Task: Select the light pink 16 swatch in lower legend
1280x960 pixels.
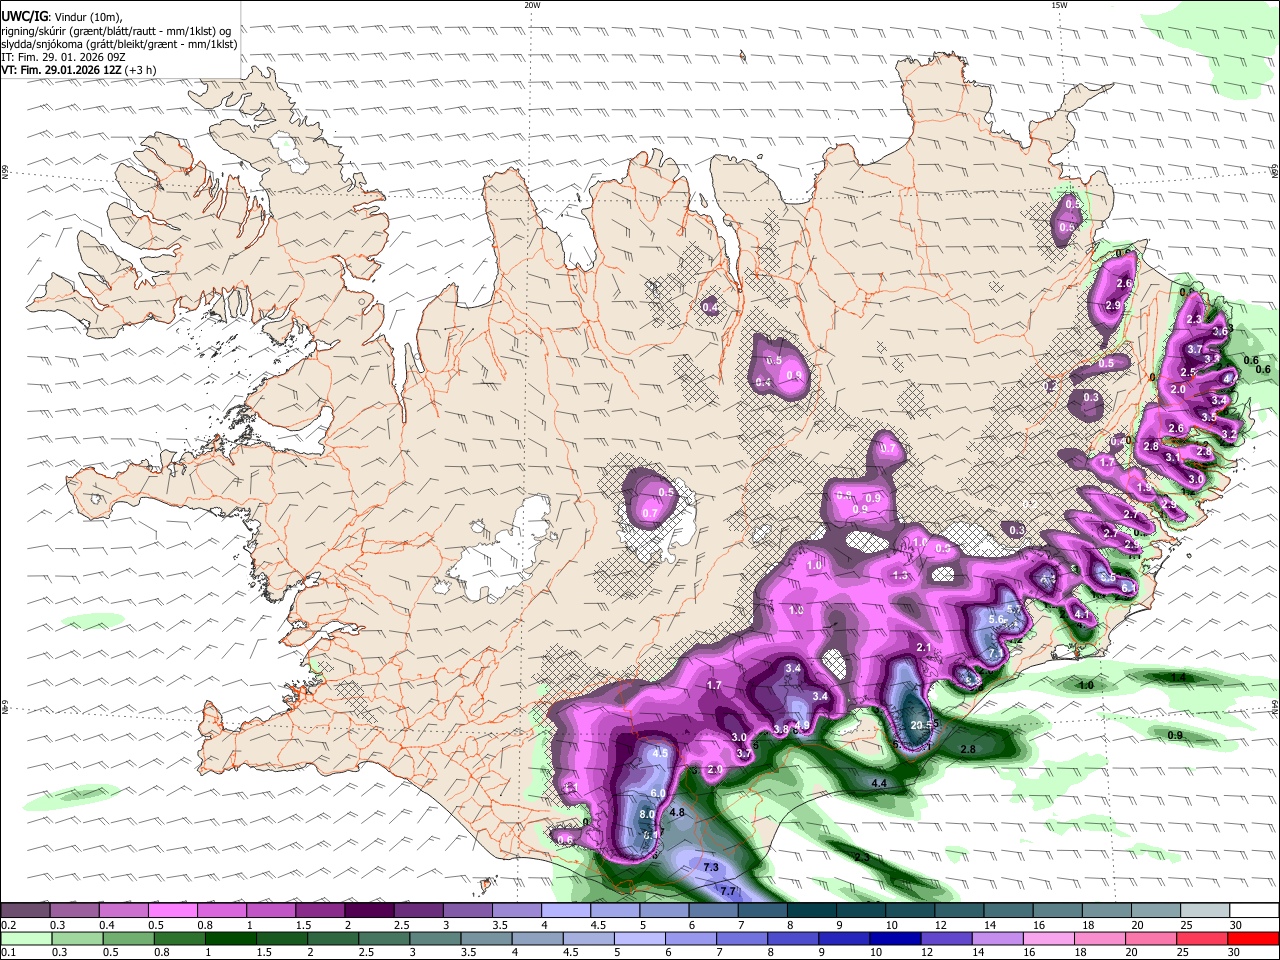Action: tap(1049, 938)
